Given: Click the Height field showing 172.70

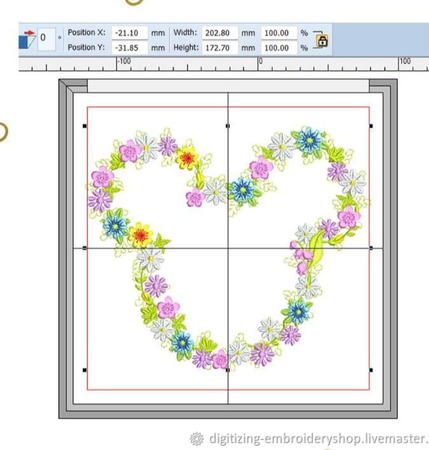Looking at the screenshot, I should tap(220, 48).
